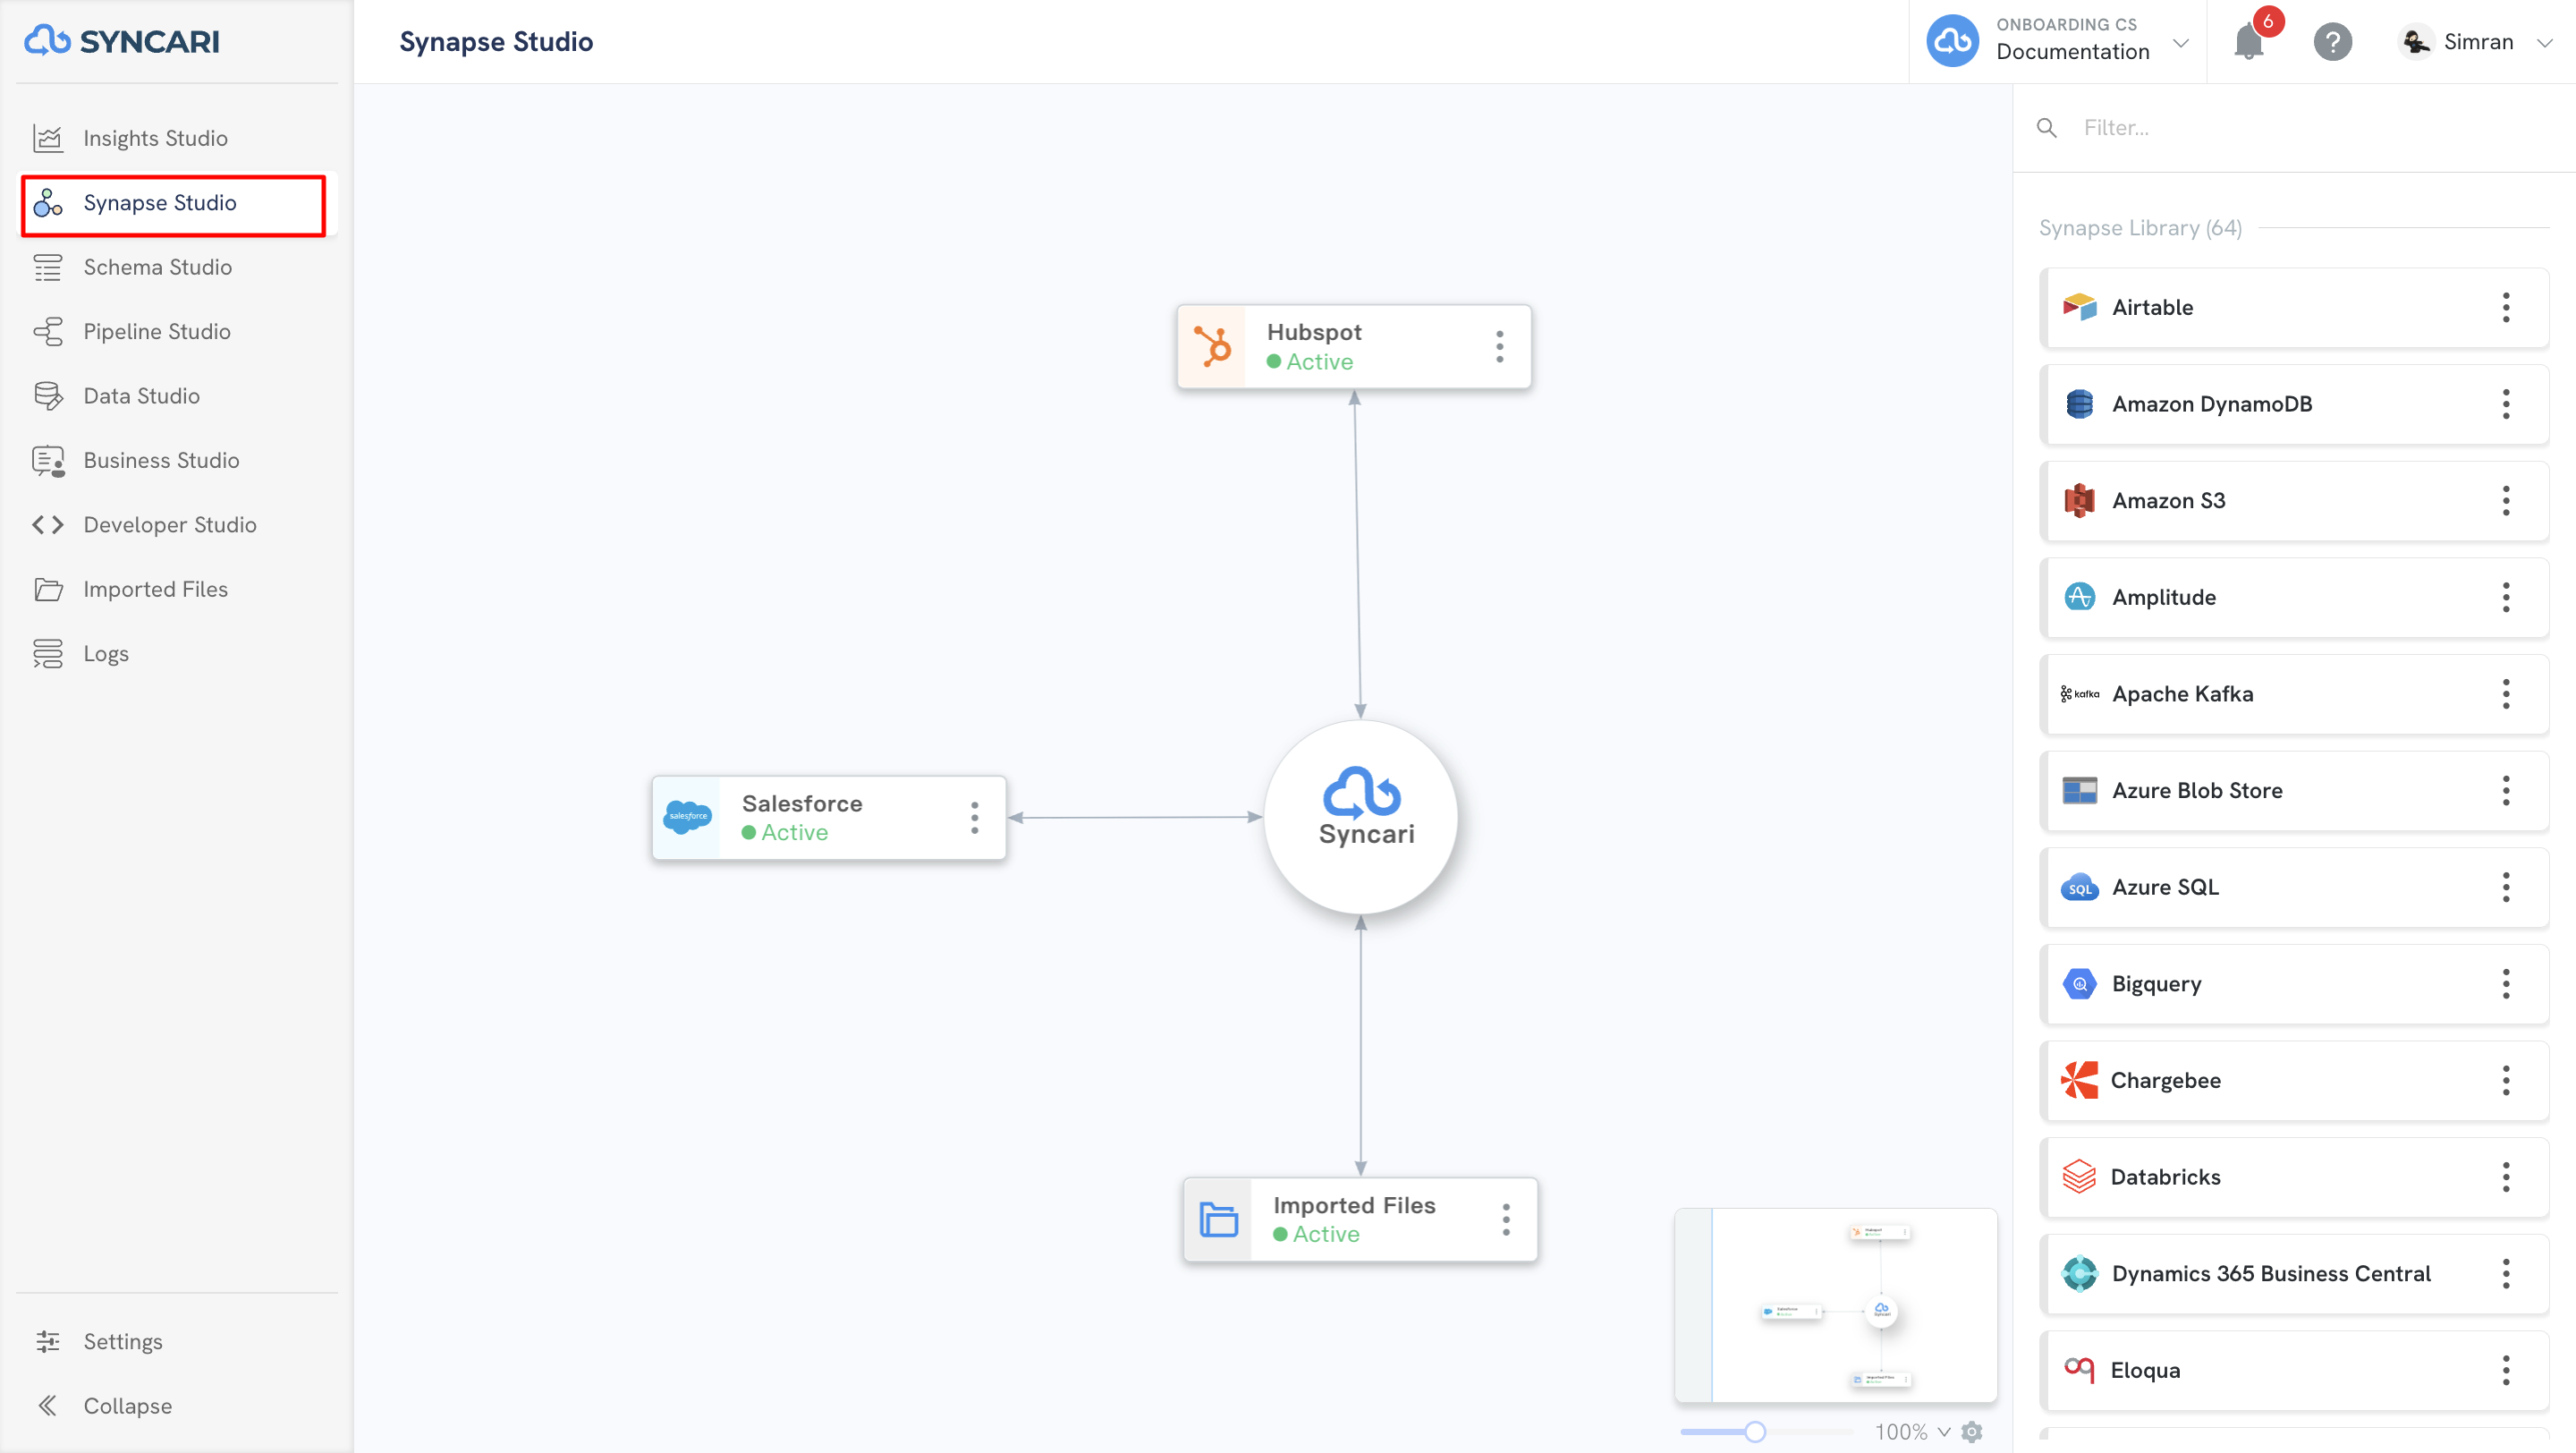Click the Chargebee connector icon
Image resolution: width=2576 pixels, height=1453 pixels.
click(2079, 1080)
